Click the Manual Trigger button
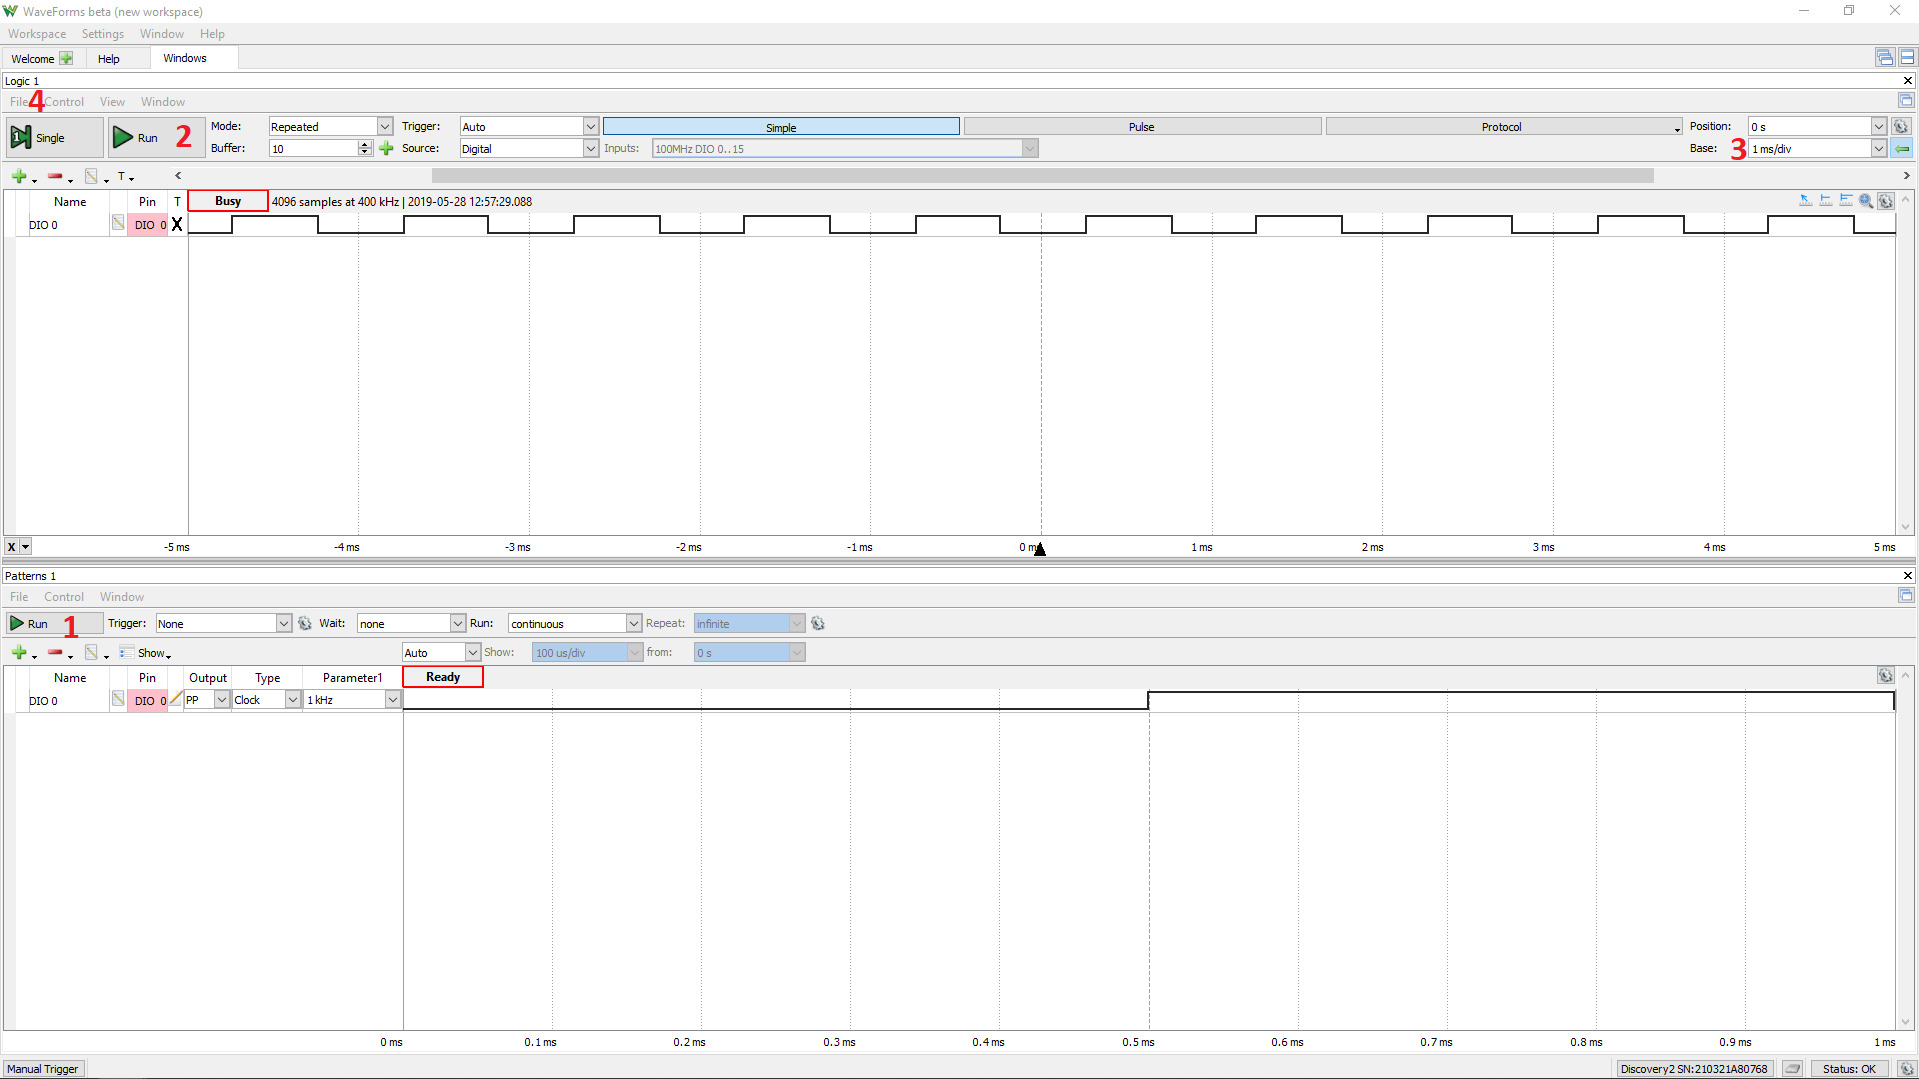The width and height of the screenshot is (1919, 1079). click(43, 1069)
